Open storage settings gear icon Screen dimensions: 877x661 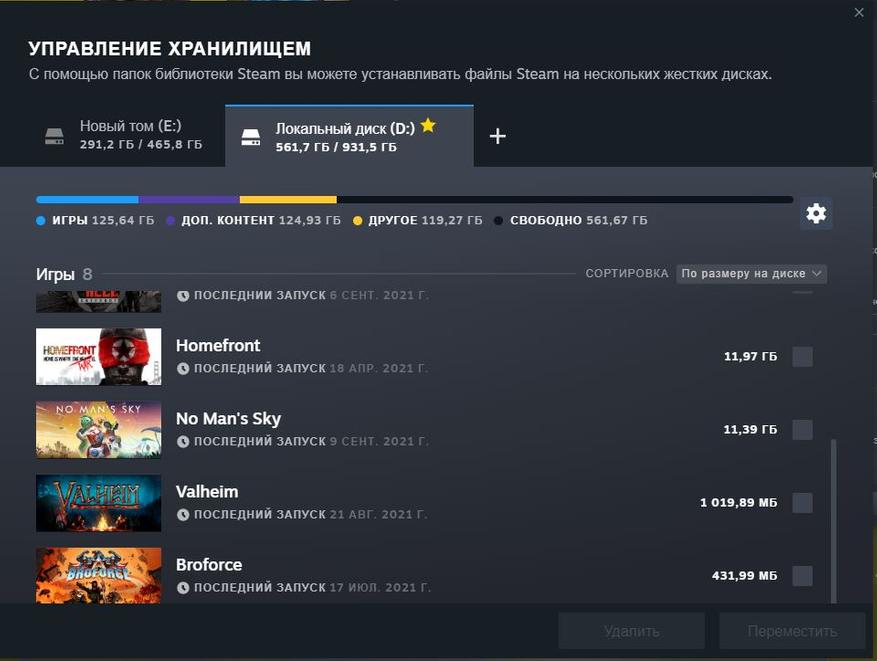click(816, 213)
